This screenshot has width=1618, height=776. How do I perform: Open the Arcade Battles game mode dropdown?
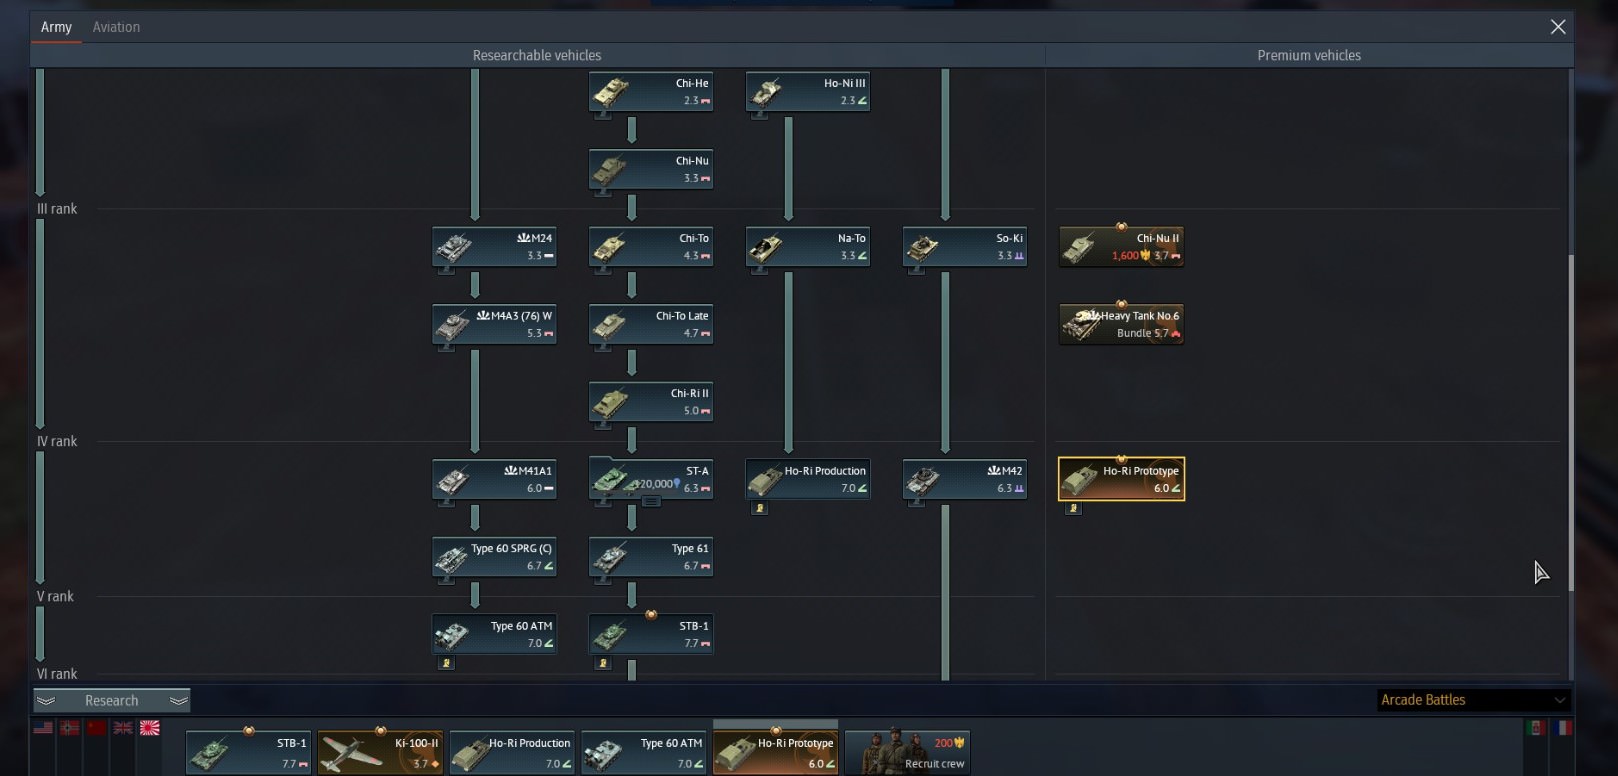[1473, 700]
